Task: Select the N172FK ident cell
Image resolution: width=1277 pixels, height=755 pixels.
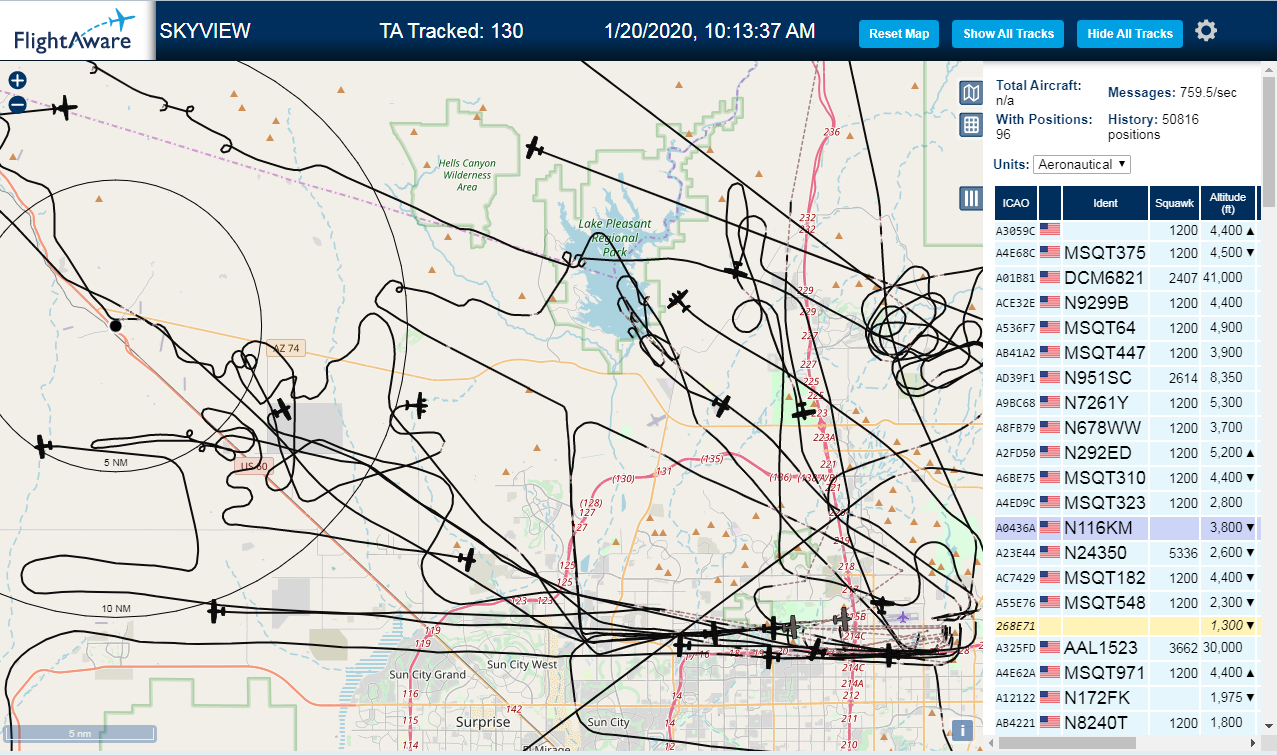Action: click(x=1105, y=697)
